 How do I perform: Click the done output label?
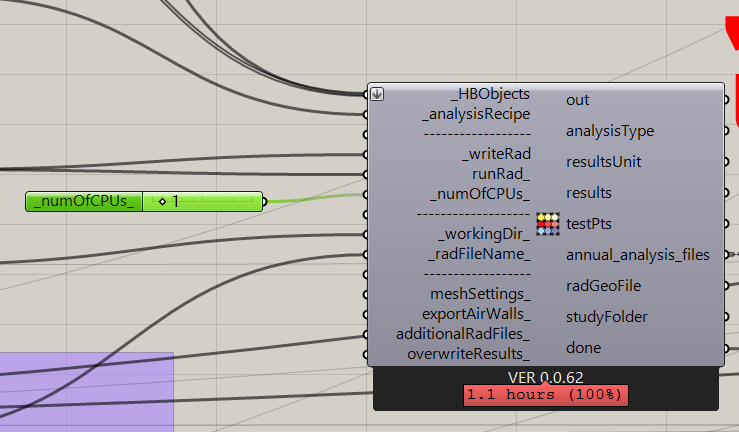pos(583,348)
